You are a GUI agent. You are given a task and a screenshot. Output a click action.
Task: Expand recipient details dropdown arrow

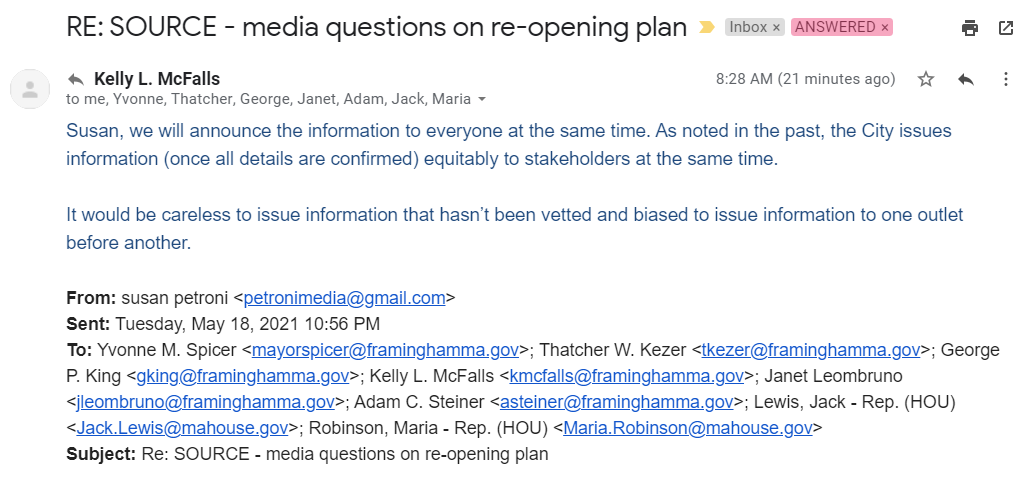482,100
